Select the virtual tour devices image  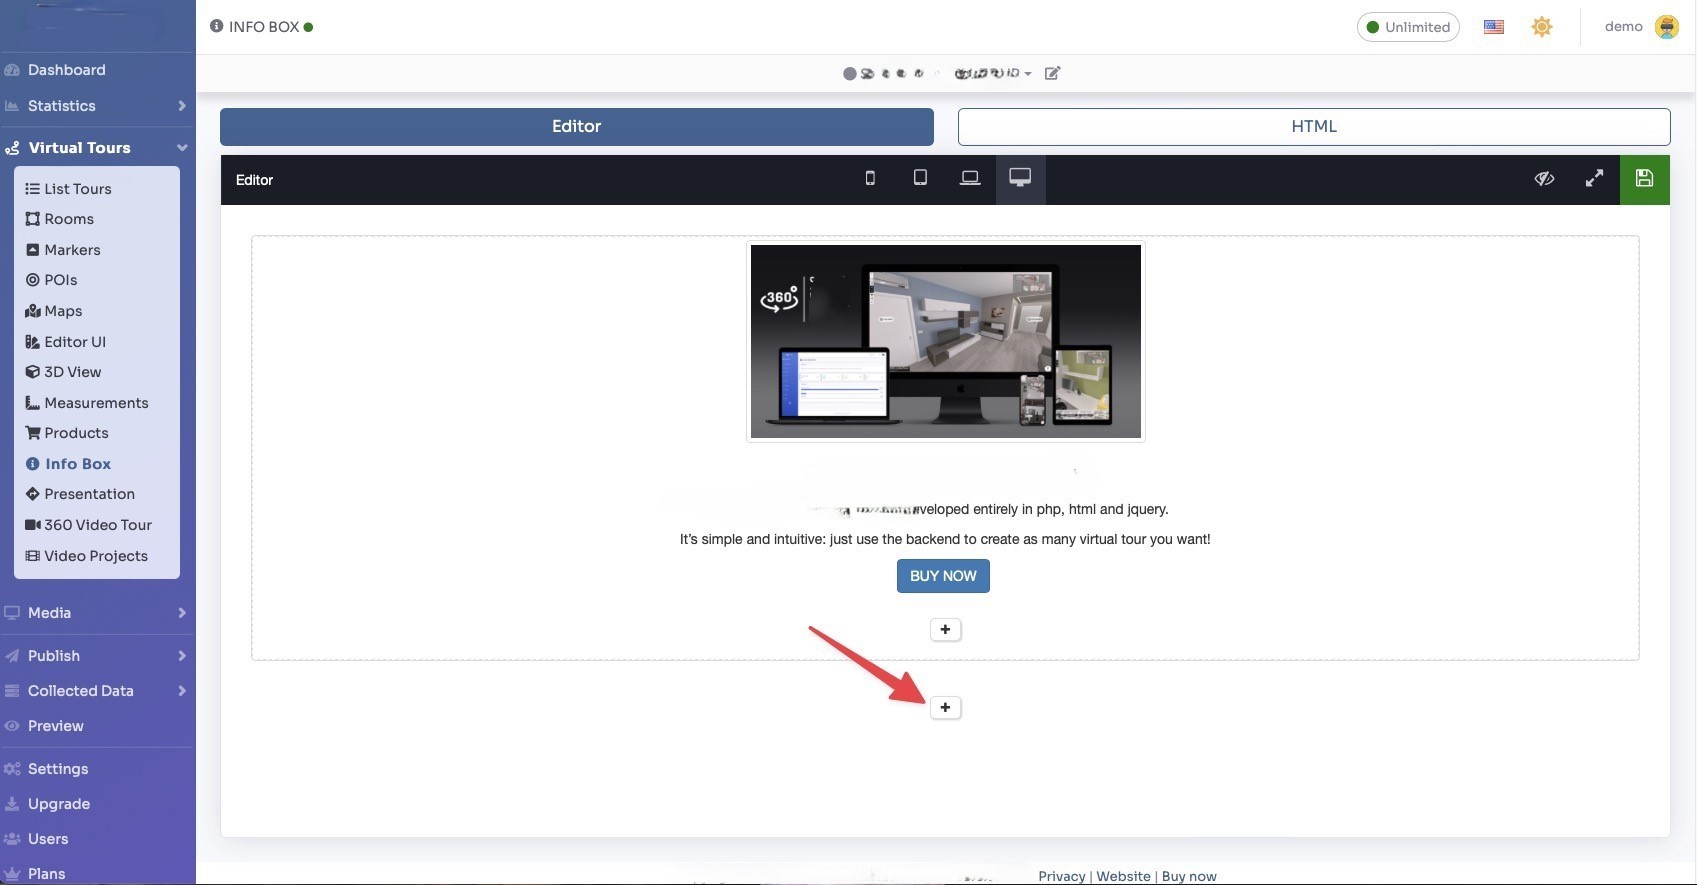tap(945, 341)
